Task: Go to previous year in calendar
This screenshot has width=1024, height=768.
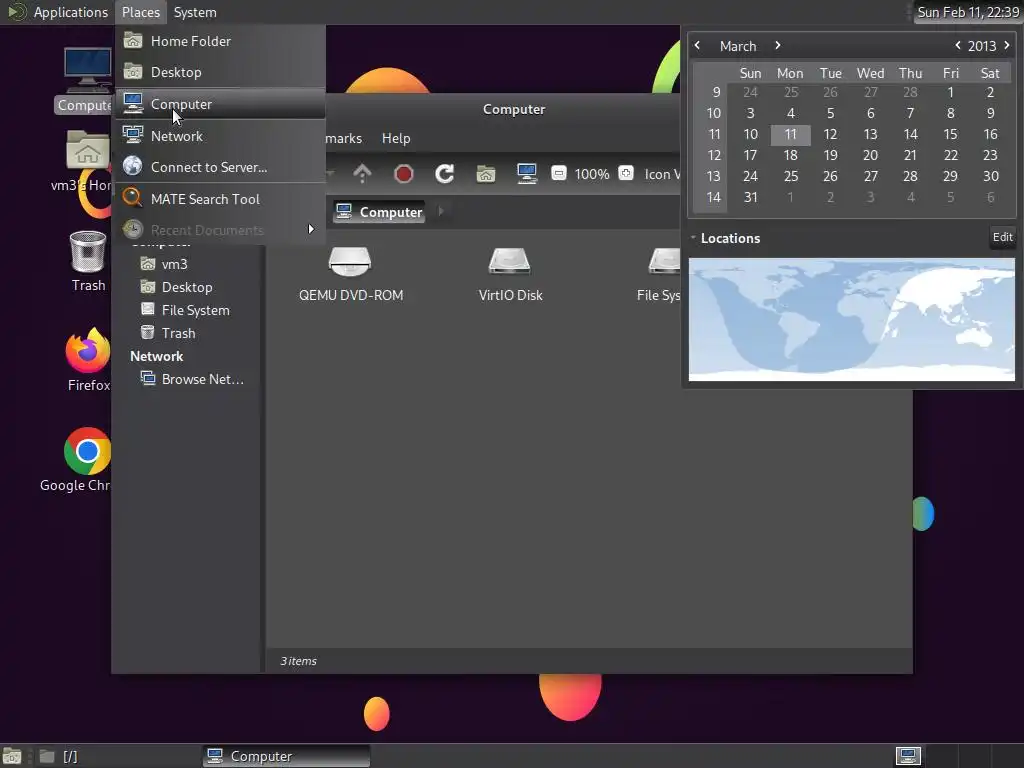Action: click(x=957, y=46)
